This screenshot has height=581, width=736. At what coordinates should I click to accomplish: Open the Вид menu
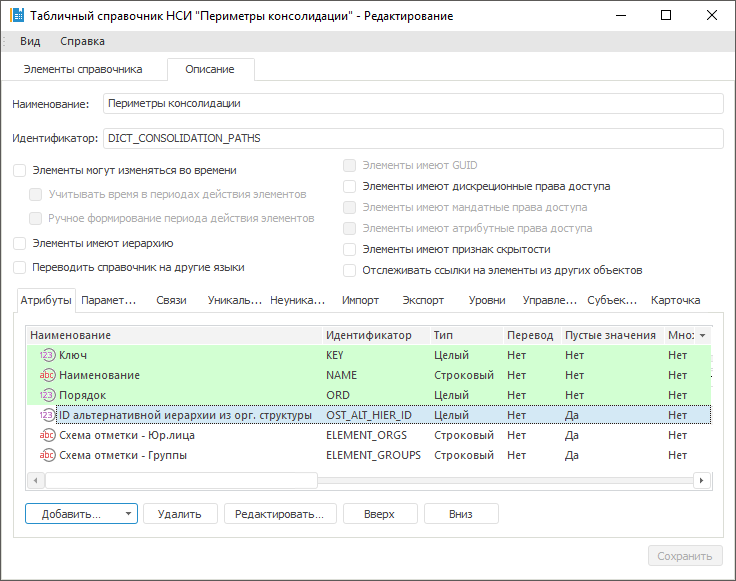(x=30, y=41)
